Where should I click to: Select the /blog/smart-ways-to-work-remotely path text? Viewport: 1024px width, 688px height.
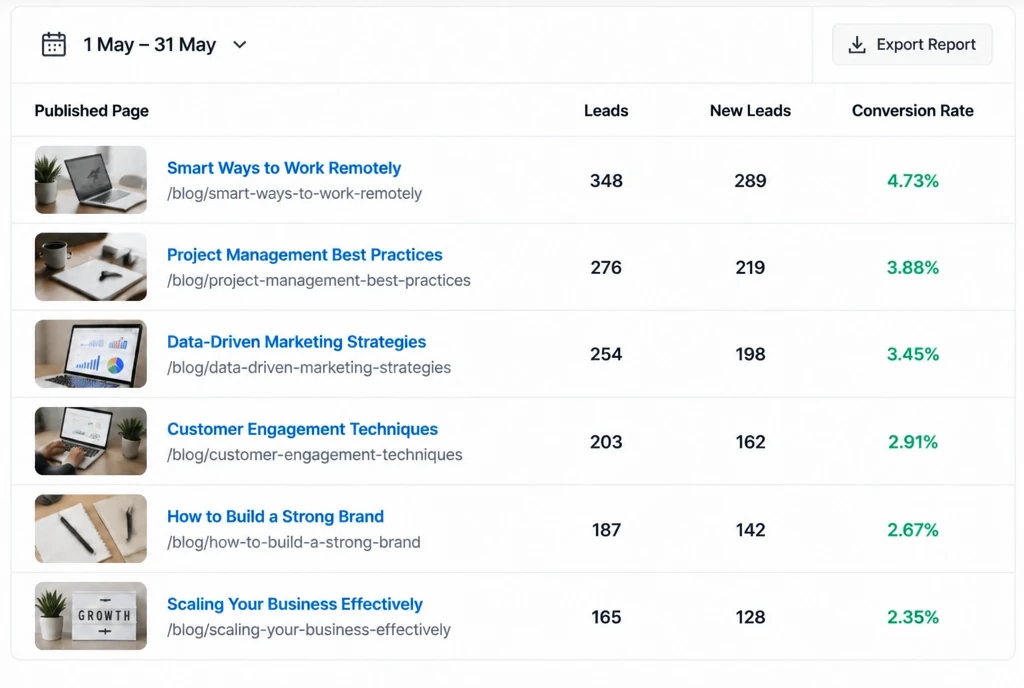tap(295, 194)
